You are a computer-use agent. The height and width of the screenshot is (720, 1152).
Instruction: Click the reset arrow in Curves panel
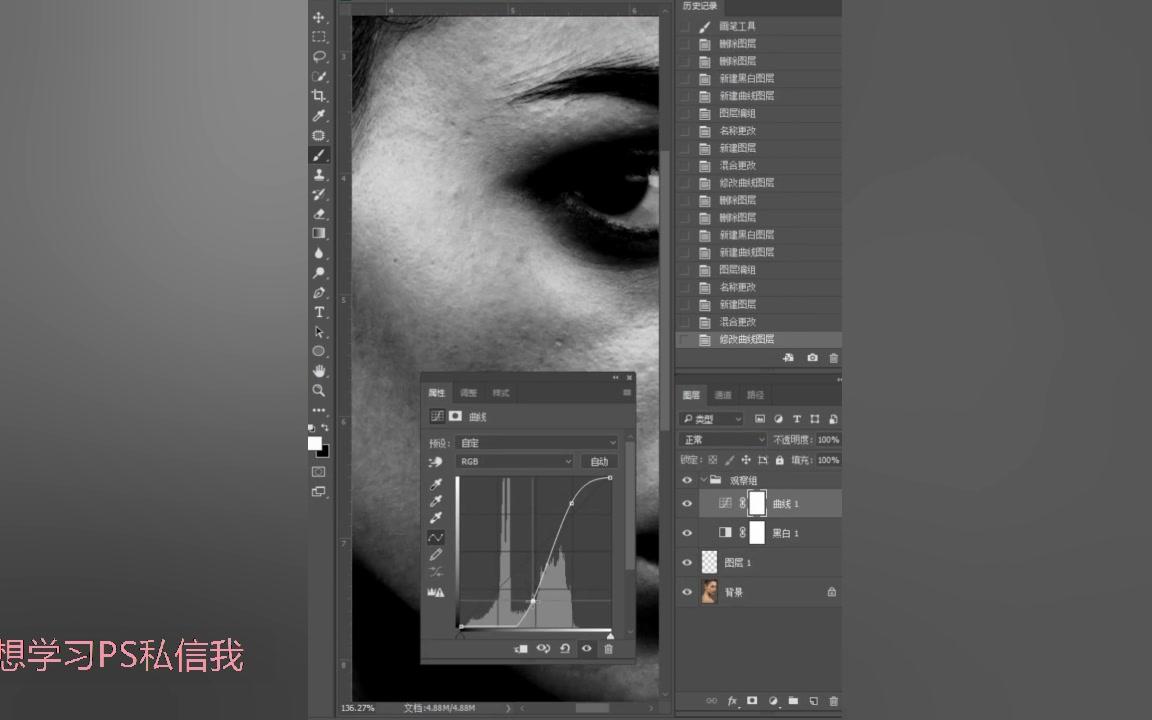pos(565,648)
